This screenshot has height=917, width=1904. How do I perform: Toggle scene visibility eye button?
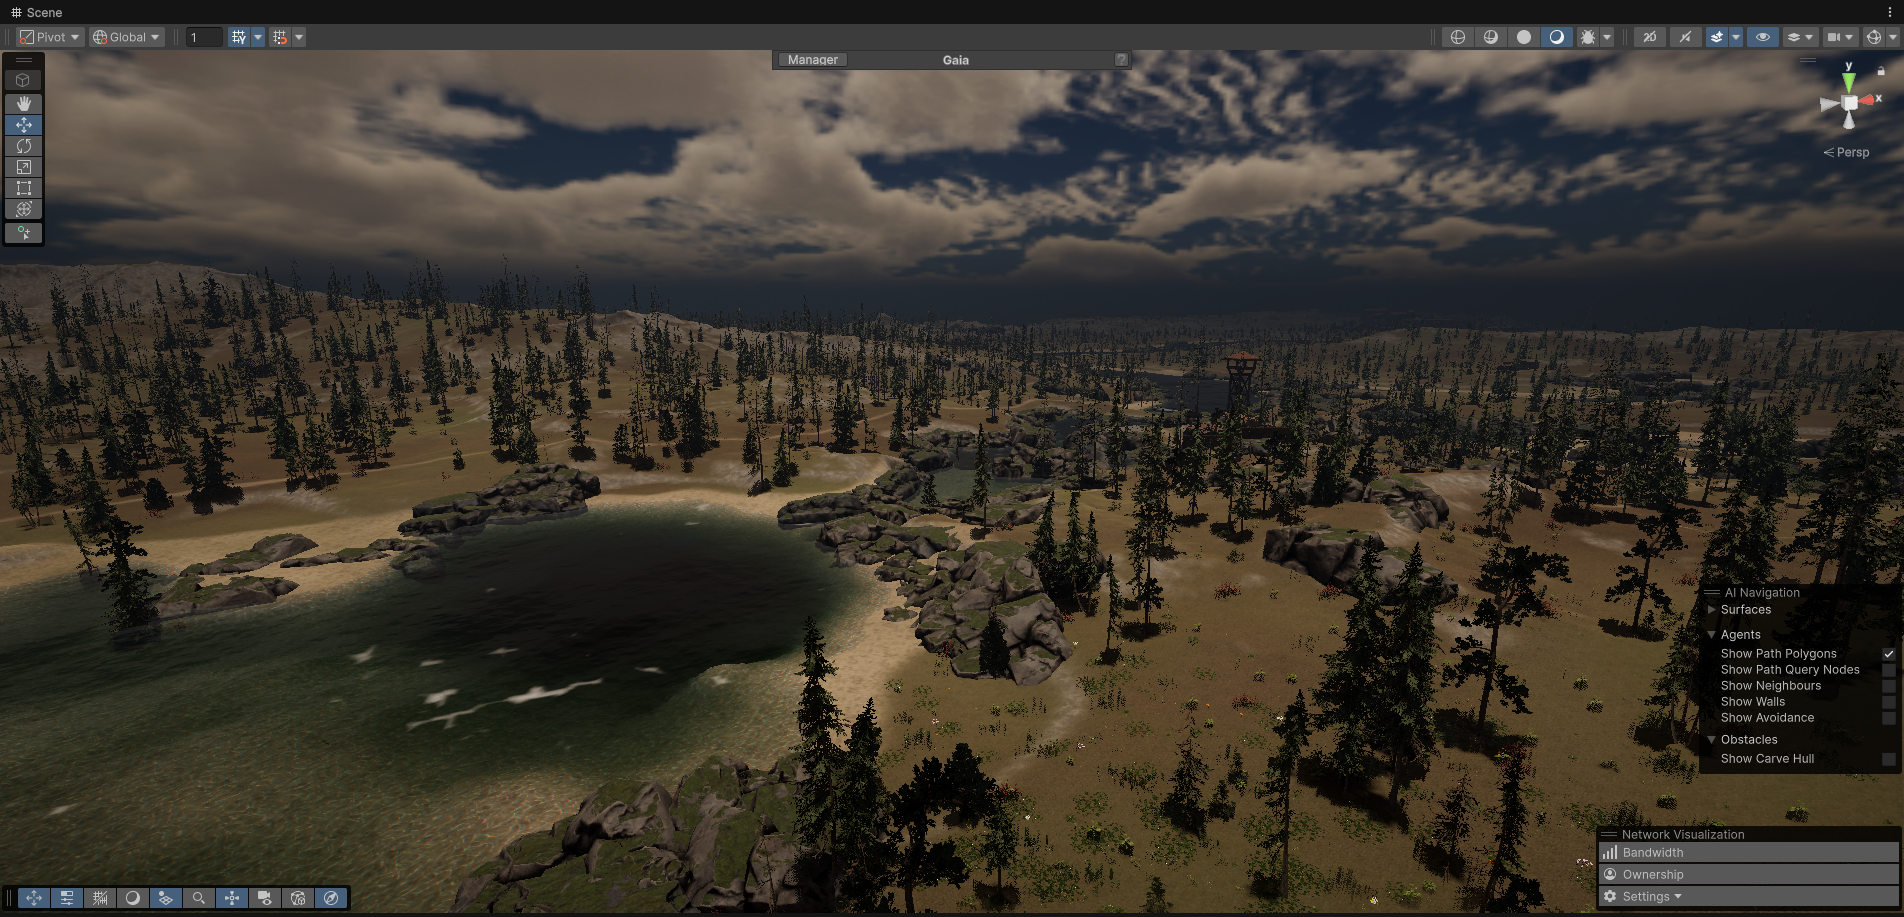pos(1763,37)
